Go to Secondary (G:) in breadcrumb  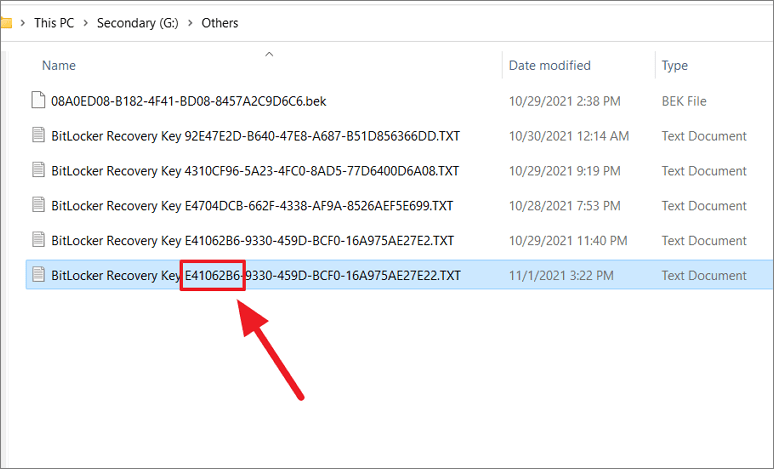pos(138,23)
